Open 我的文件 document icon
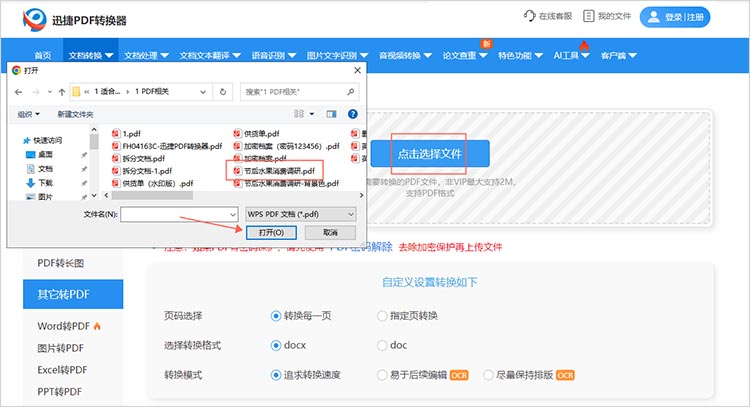Viewport: 750px width, 407px height. (x=588, y=16)
